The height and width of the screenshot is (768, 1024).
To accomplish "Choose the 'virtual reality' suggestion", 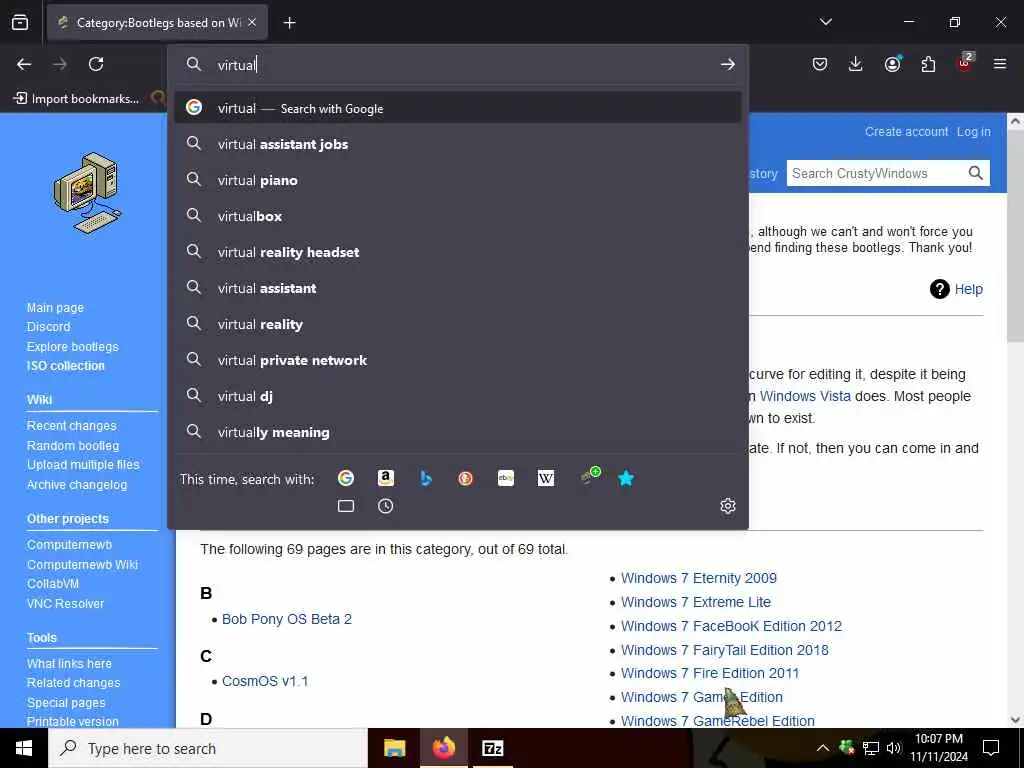I will pyautogui.click(x=458, y=324).
